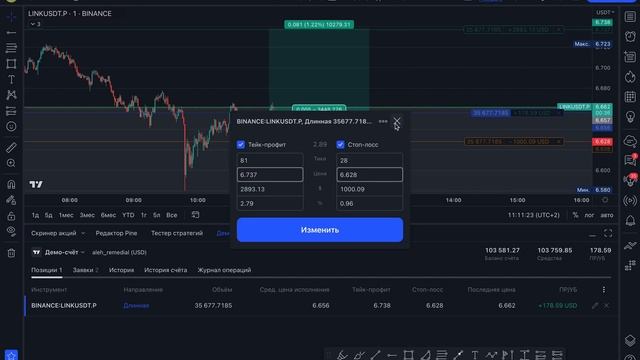Viewport: 640px width, 360px height.
Task: Minimize the bottom trading panel
Action: [x=592, y=236]
